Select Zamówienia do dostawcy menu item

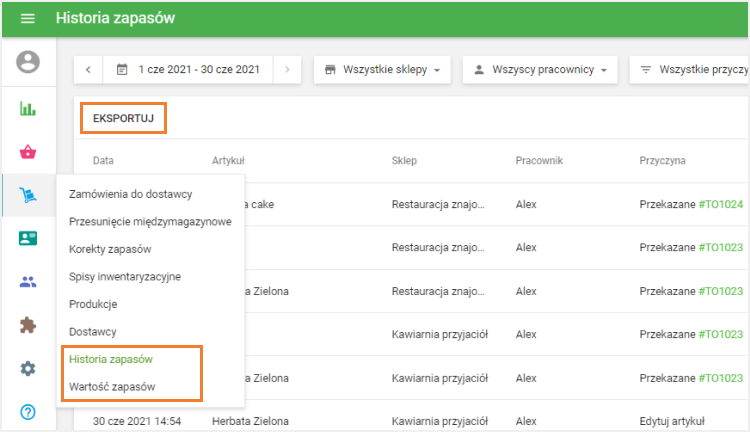pos(131,194)
